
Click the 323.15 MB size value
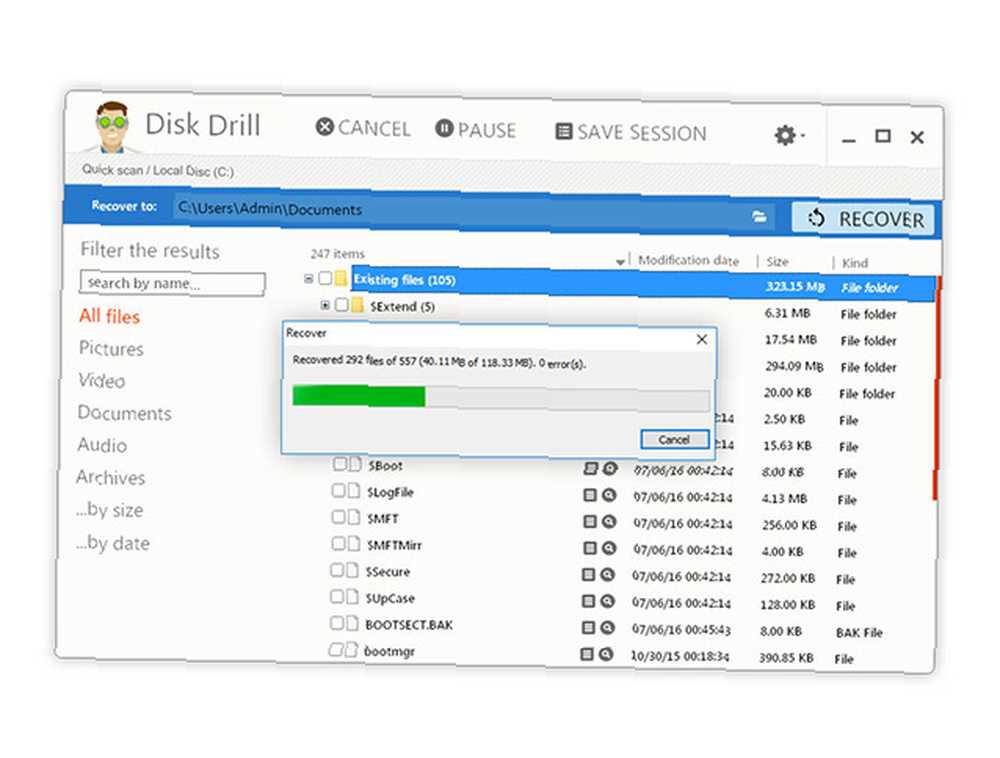pos(795,286)
